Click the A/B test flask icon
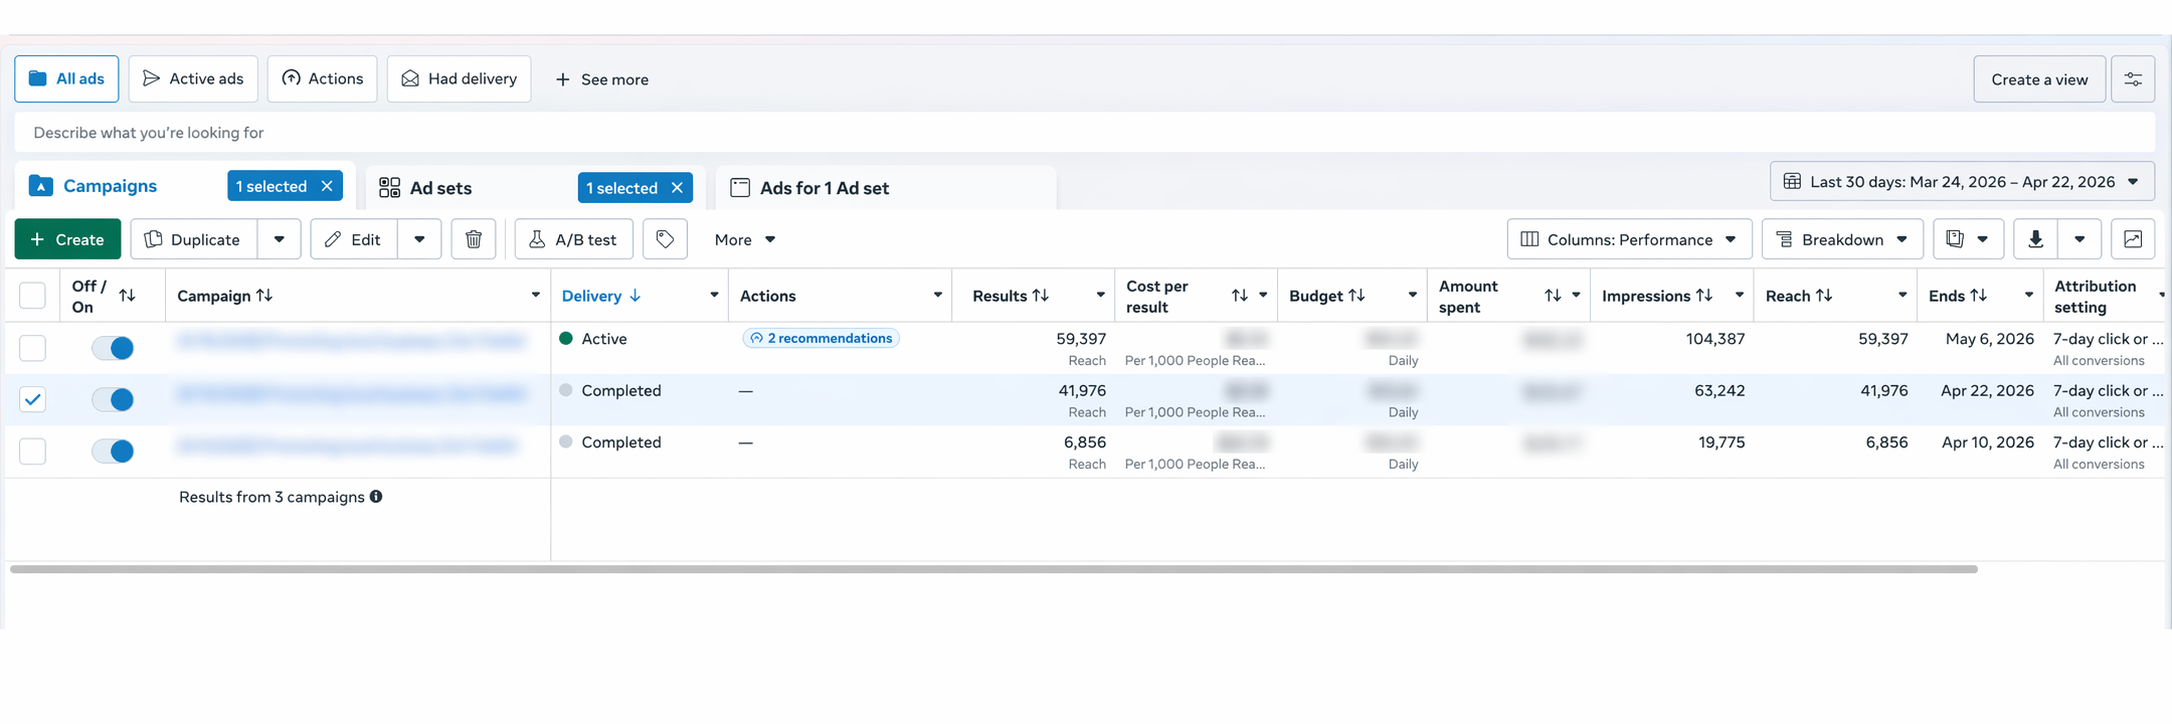The width and height of the screenshot is (2172, 724). tap(537, 239)
